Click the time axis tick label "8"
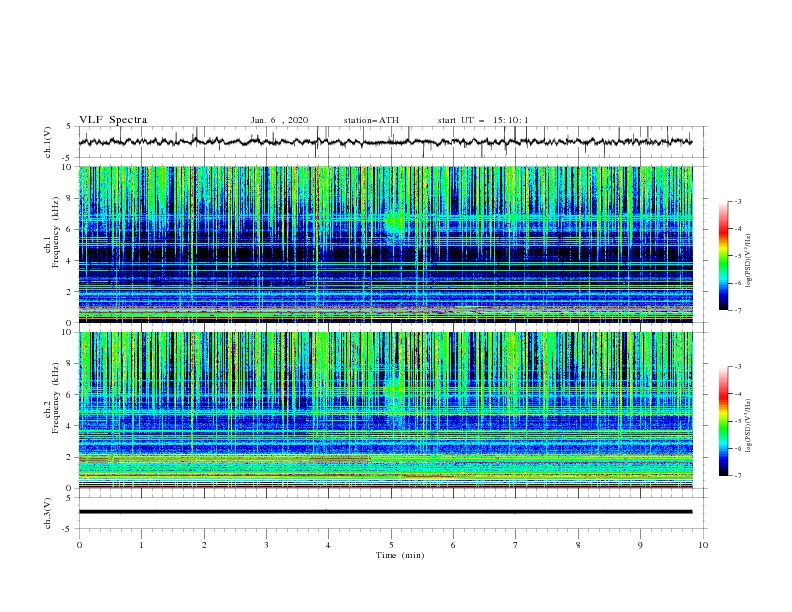 [x=578, y=545]
